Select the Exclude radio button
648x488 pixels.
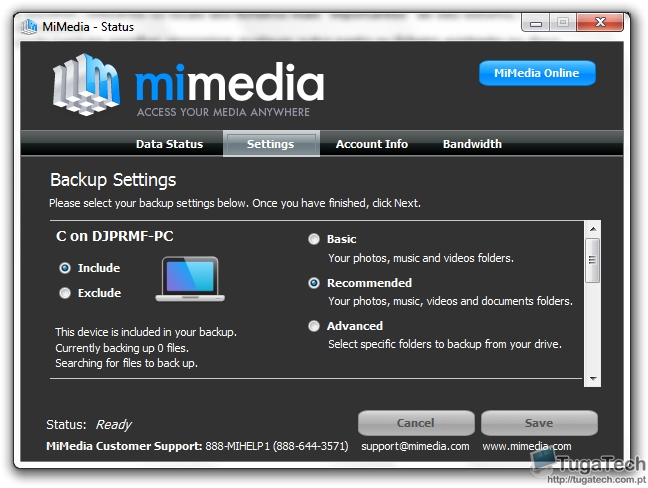[65, 293]
